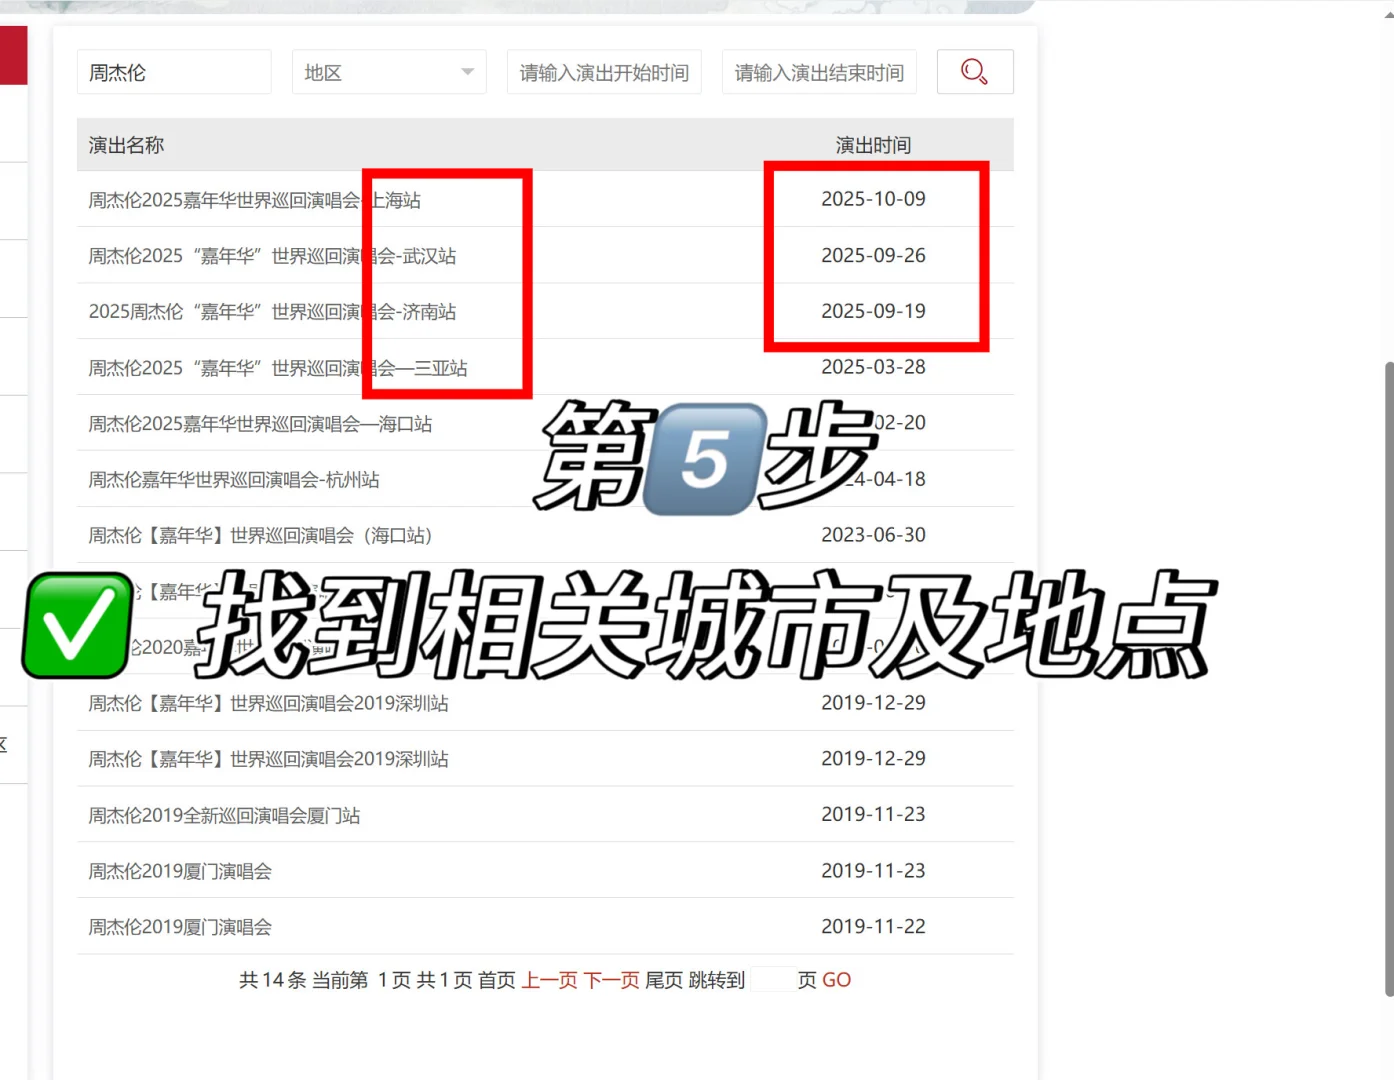Click 下一页 to go next page

coord(611,980)
